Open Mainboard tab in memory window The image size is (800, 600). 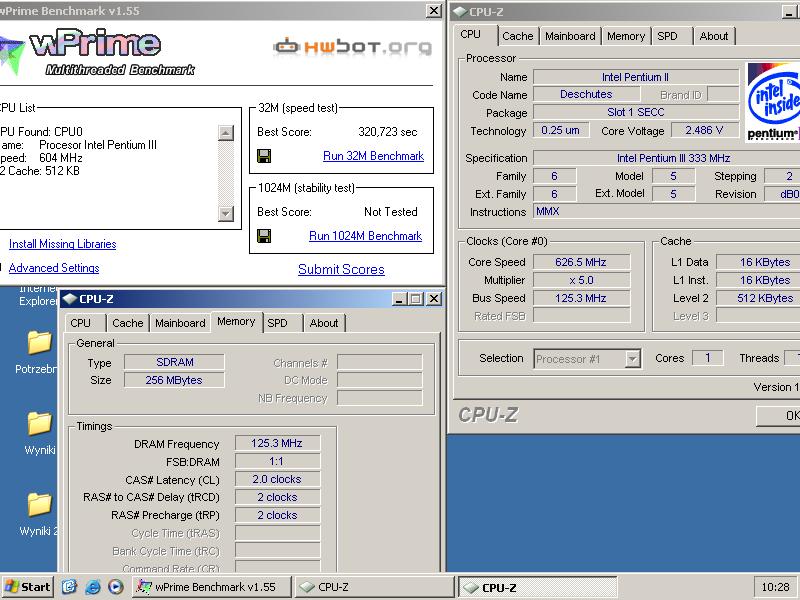[180, 323]
